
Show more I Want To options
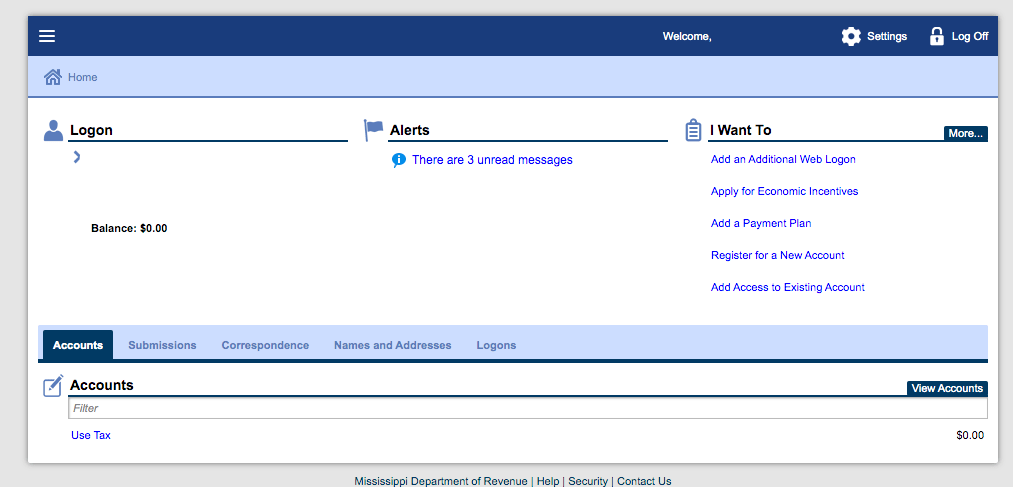(x=965, y=133)
